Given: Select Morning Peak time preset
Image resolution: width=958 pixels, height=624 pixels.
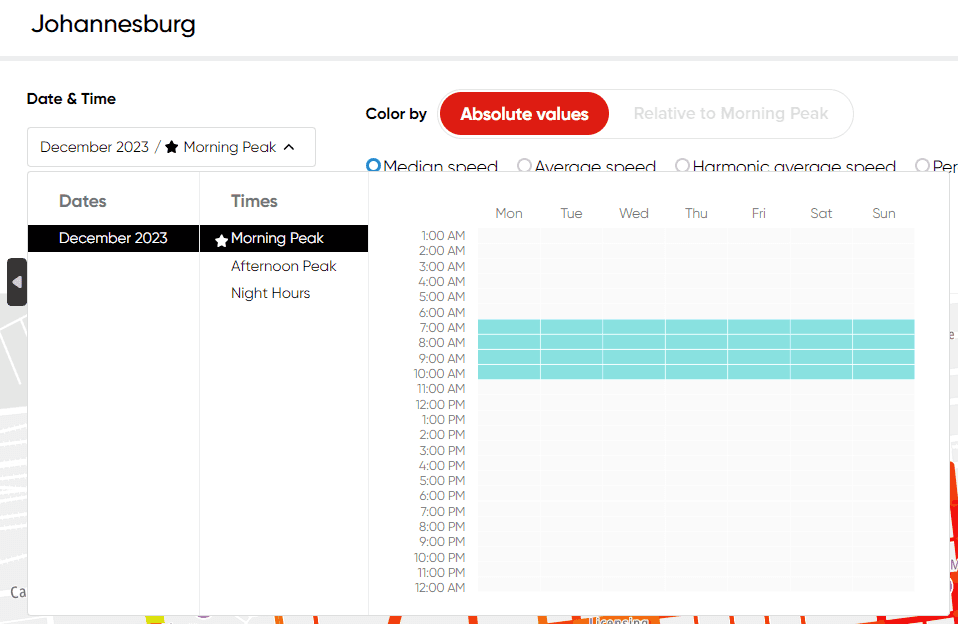Looking at the screenshot, I should (277, 238).
